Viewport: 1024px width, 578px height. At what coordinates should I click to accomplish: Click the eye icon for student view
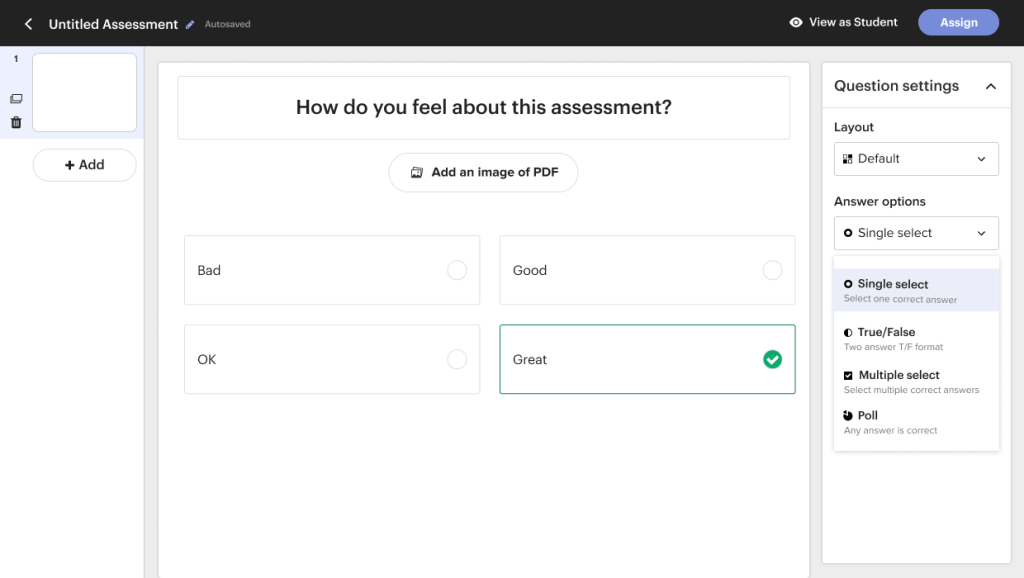click(x=796, y=22)
